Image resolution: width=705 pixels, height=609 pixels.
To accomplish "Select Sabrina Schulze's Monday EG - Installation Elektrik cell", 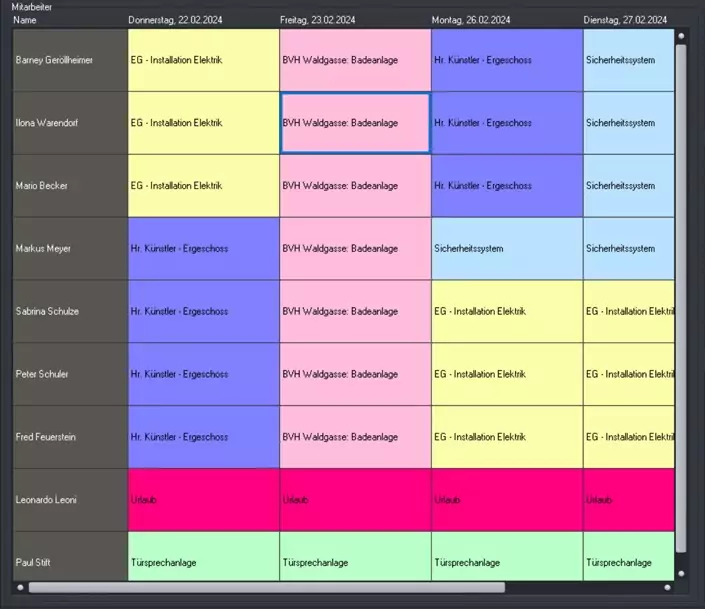I will [x=507, y=311].
